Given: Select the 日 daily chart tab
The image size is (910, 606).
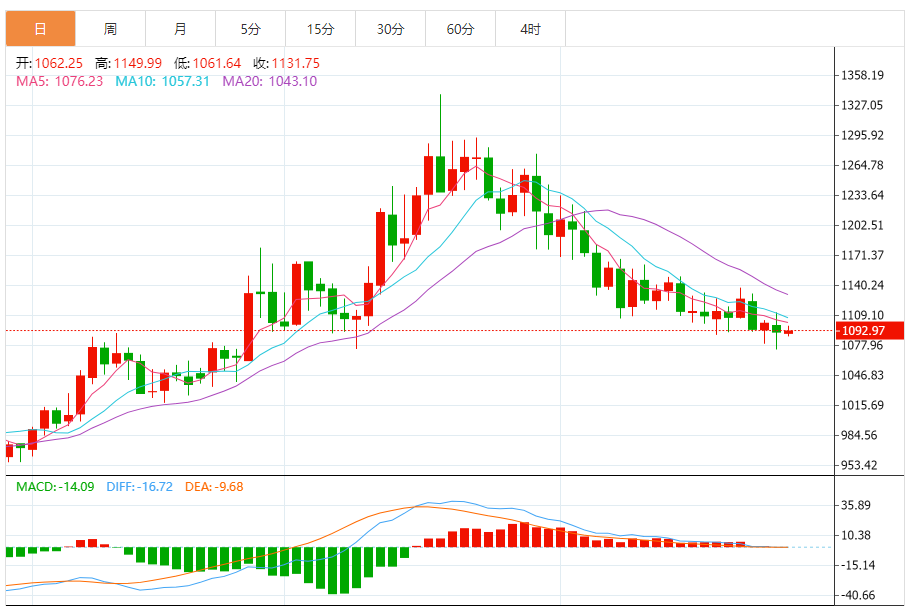Looking at the screenshot, I should pyautogui.click(x=41, y=28).
